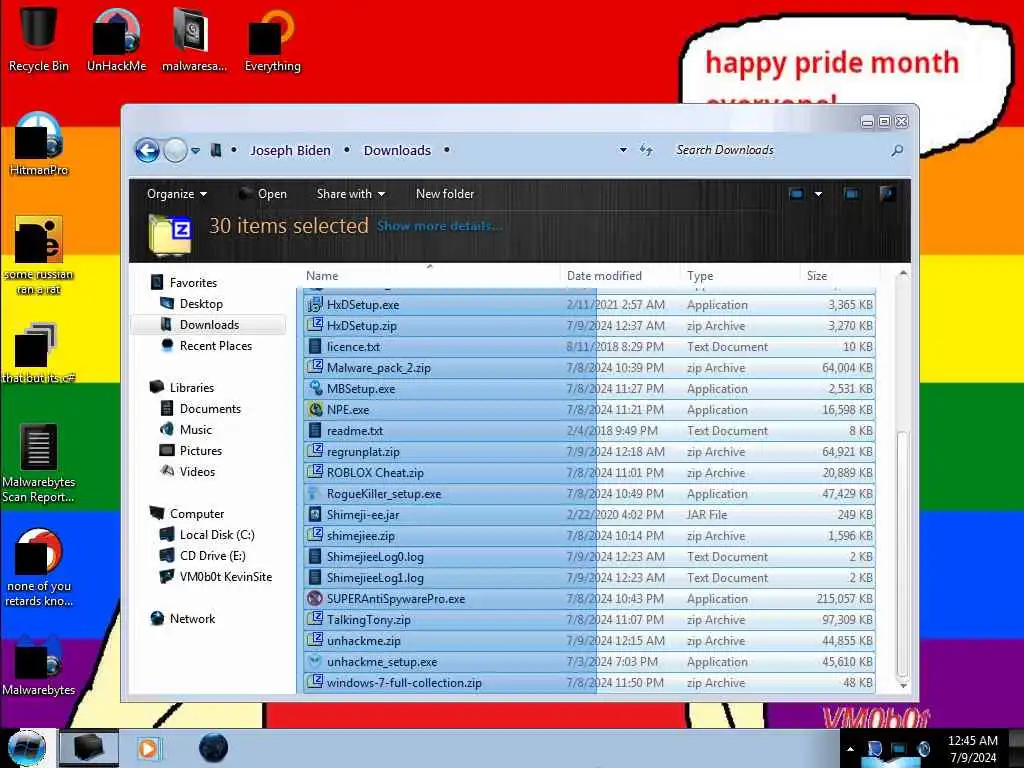Screen dimensions: 1024x768
Task: Click the scrollbar down arrow
Action: [903, 685]
